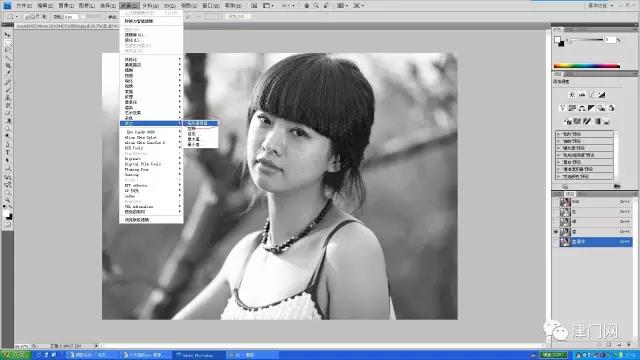Add a Vibrance adjustment

(x=562, y=108)
